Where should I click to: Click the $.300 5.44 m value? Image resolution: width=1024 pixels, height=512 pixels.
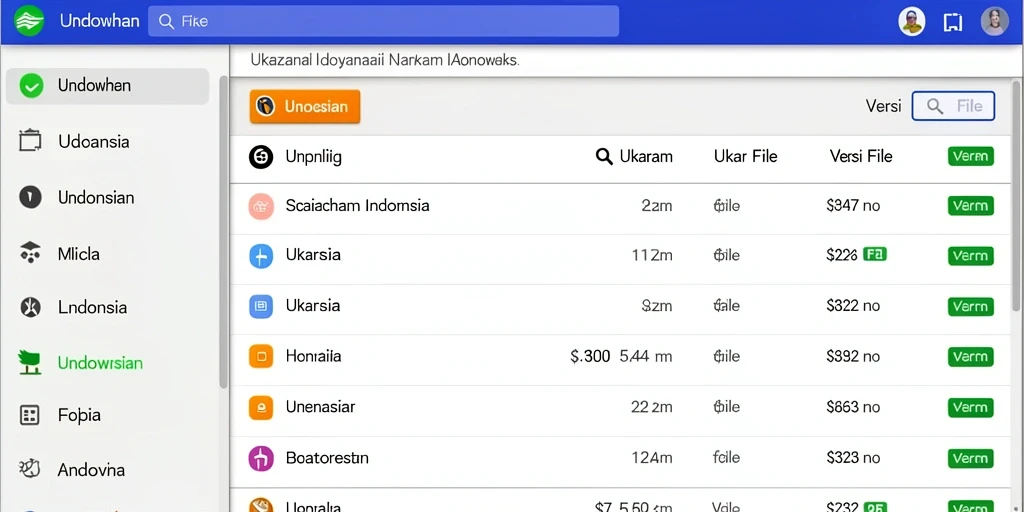(x=621, y=357)
